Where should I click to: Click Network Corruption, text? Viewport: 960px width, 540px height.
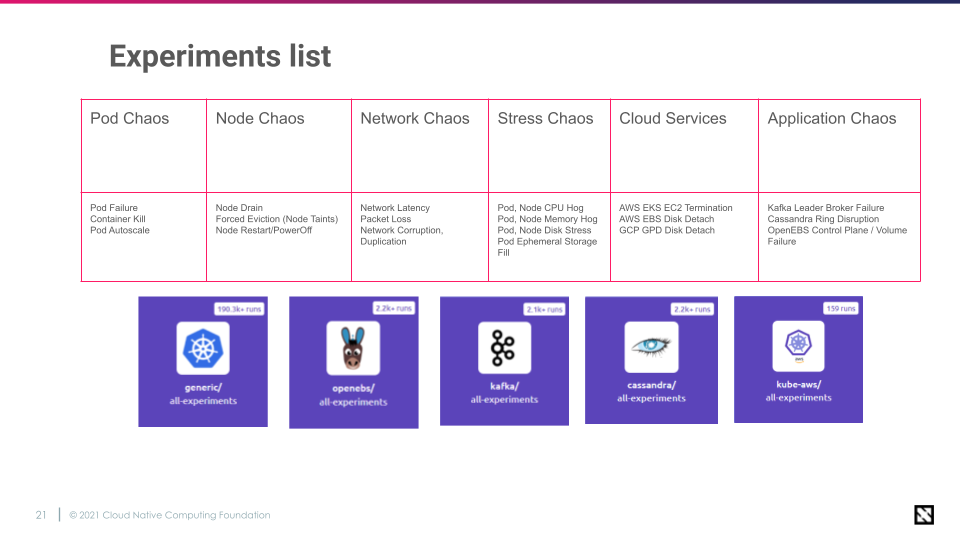click(402, 230)
